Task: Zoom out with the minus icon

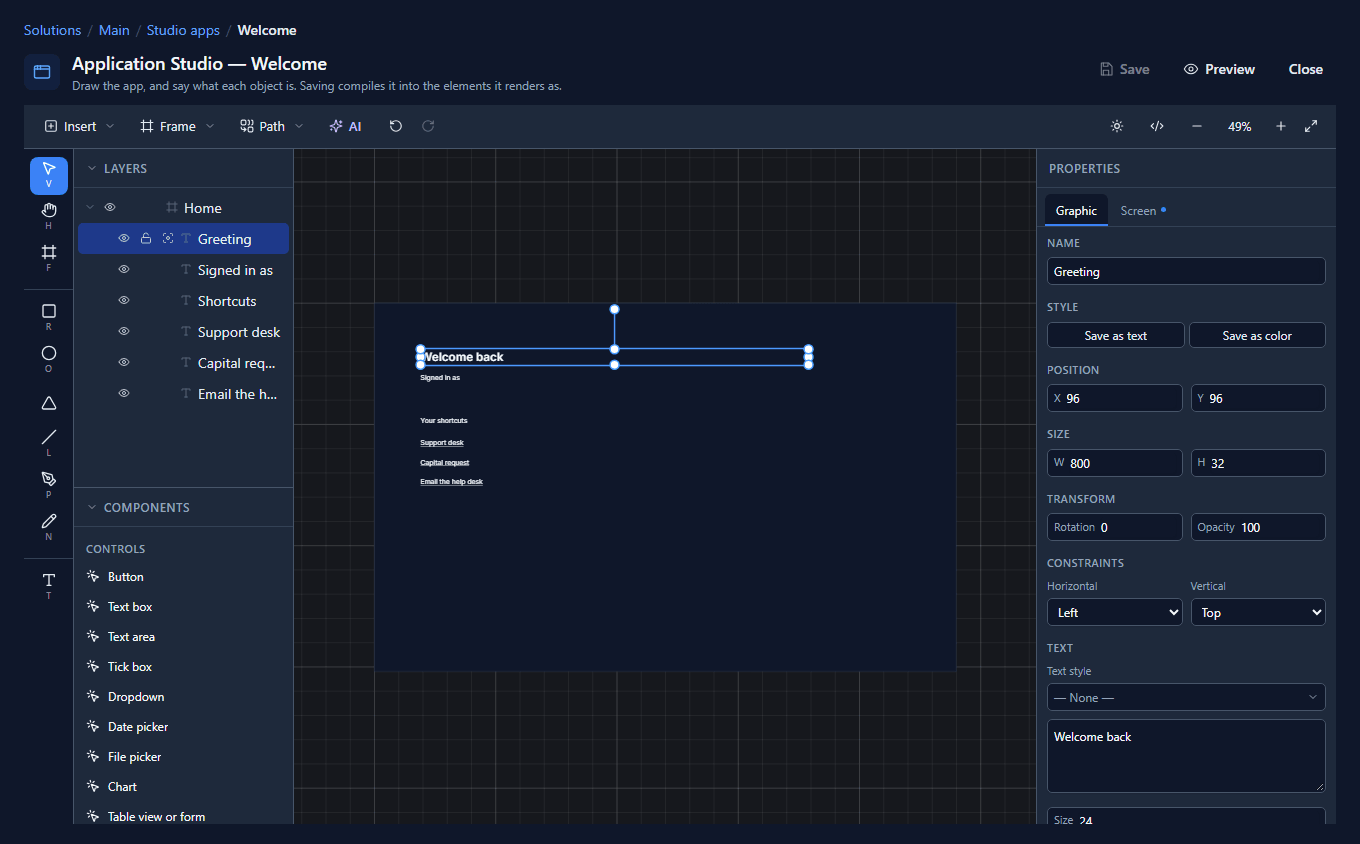Action: [x=1197, y=126]
